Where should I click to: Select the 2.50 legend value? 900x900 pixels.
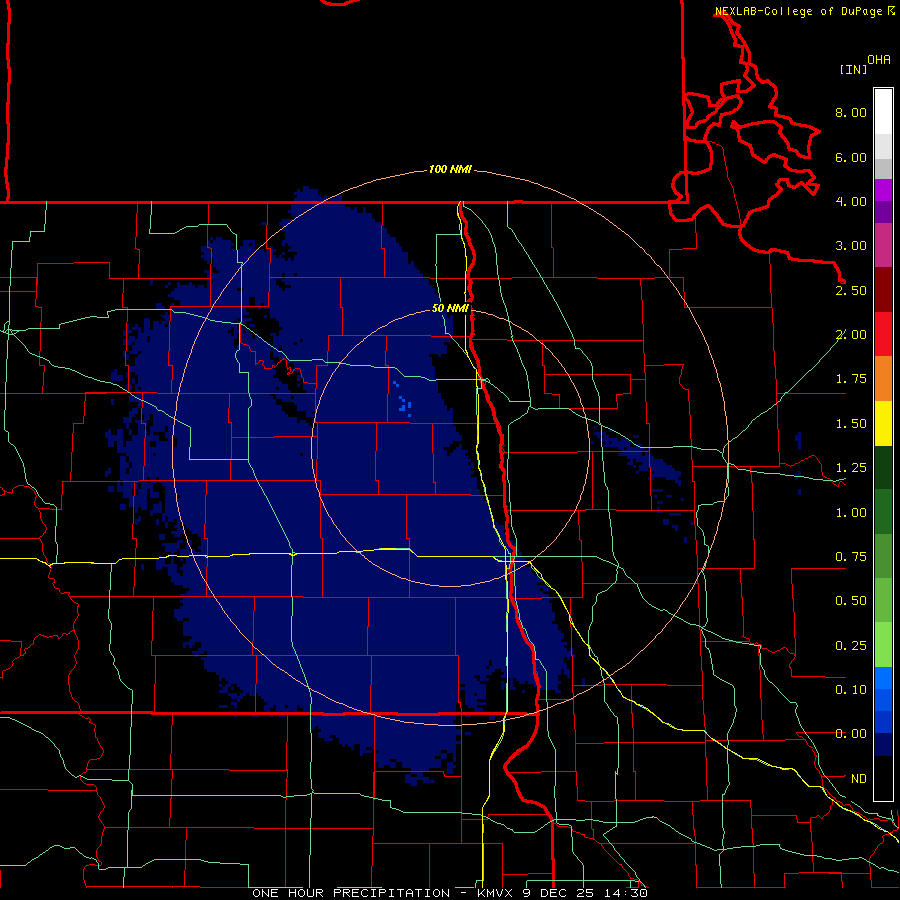(x=851, y=290)
